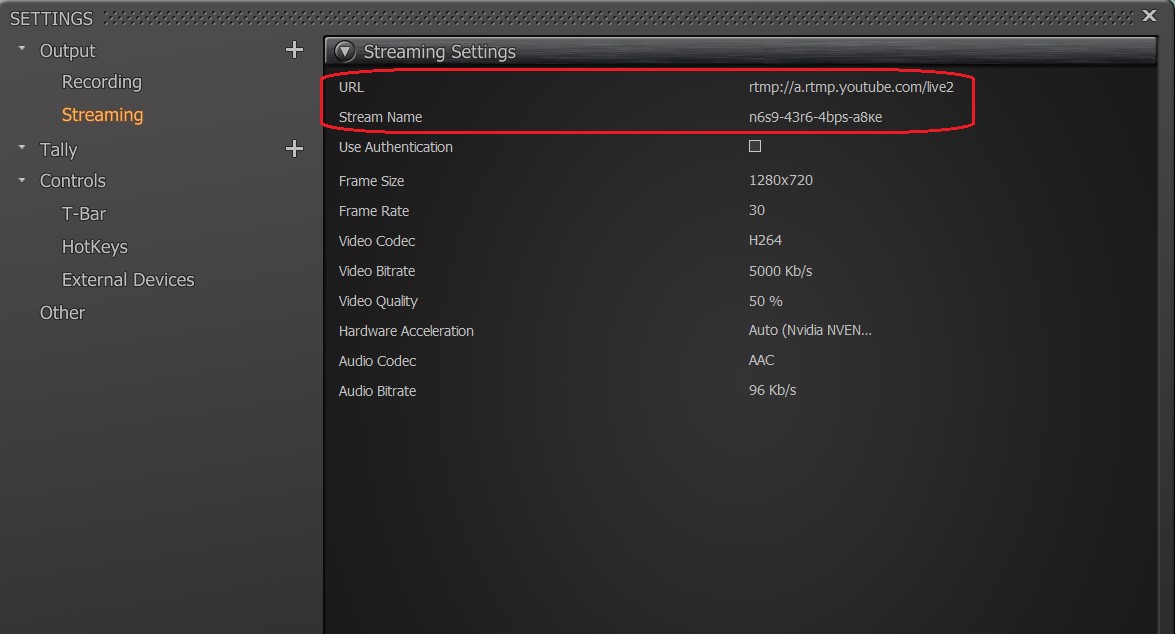Image resolution: width=1175 pixels, height=634 pixels.
Task: Select Streaming in the sidebar
Action: point(102,115)
